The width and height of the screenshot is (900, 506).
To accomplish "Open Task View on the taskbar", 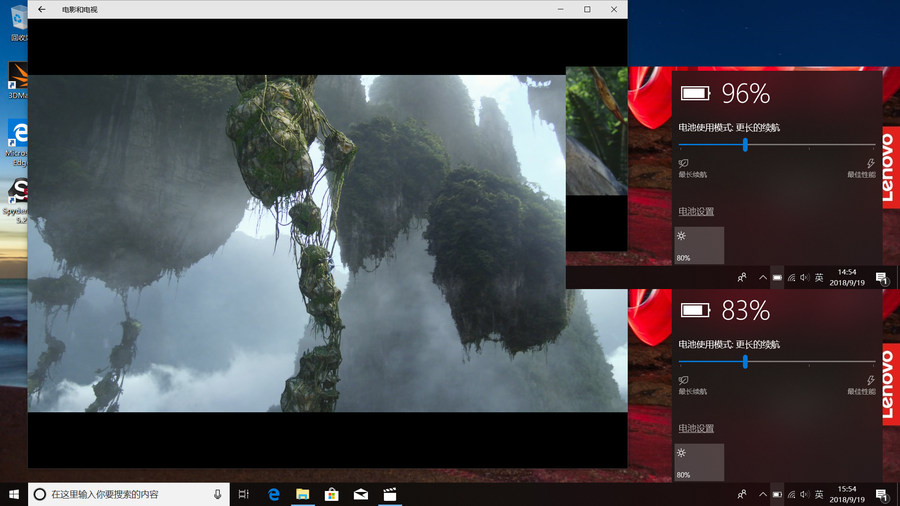I will pyautogui.click(x=243, y=494).
